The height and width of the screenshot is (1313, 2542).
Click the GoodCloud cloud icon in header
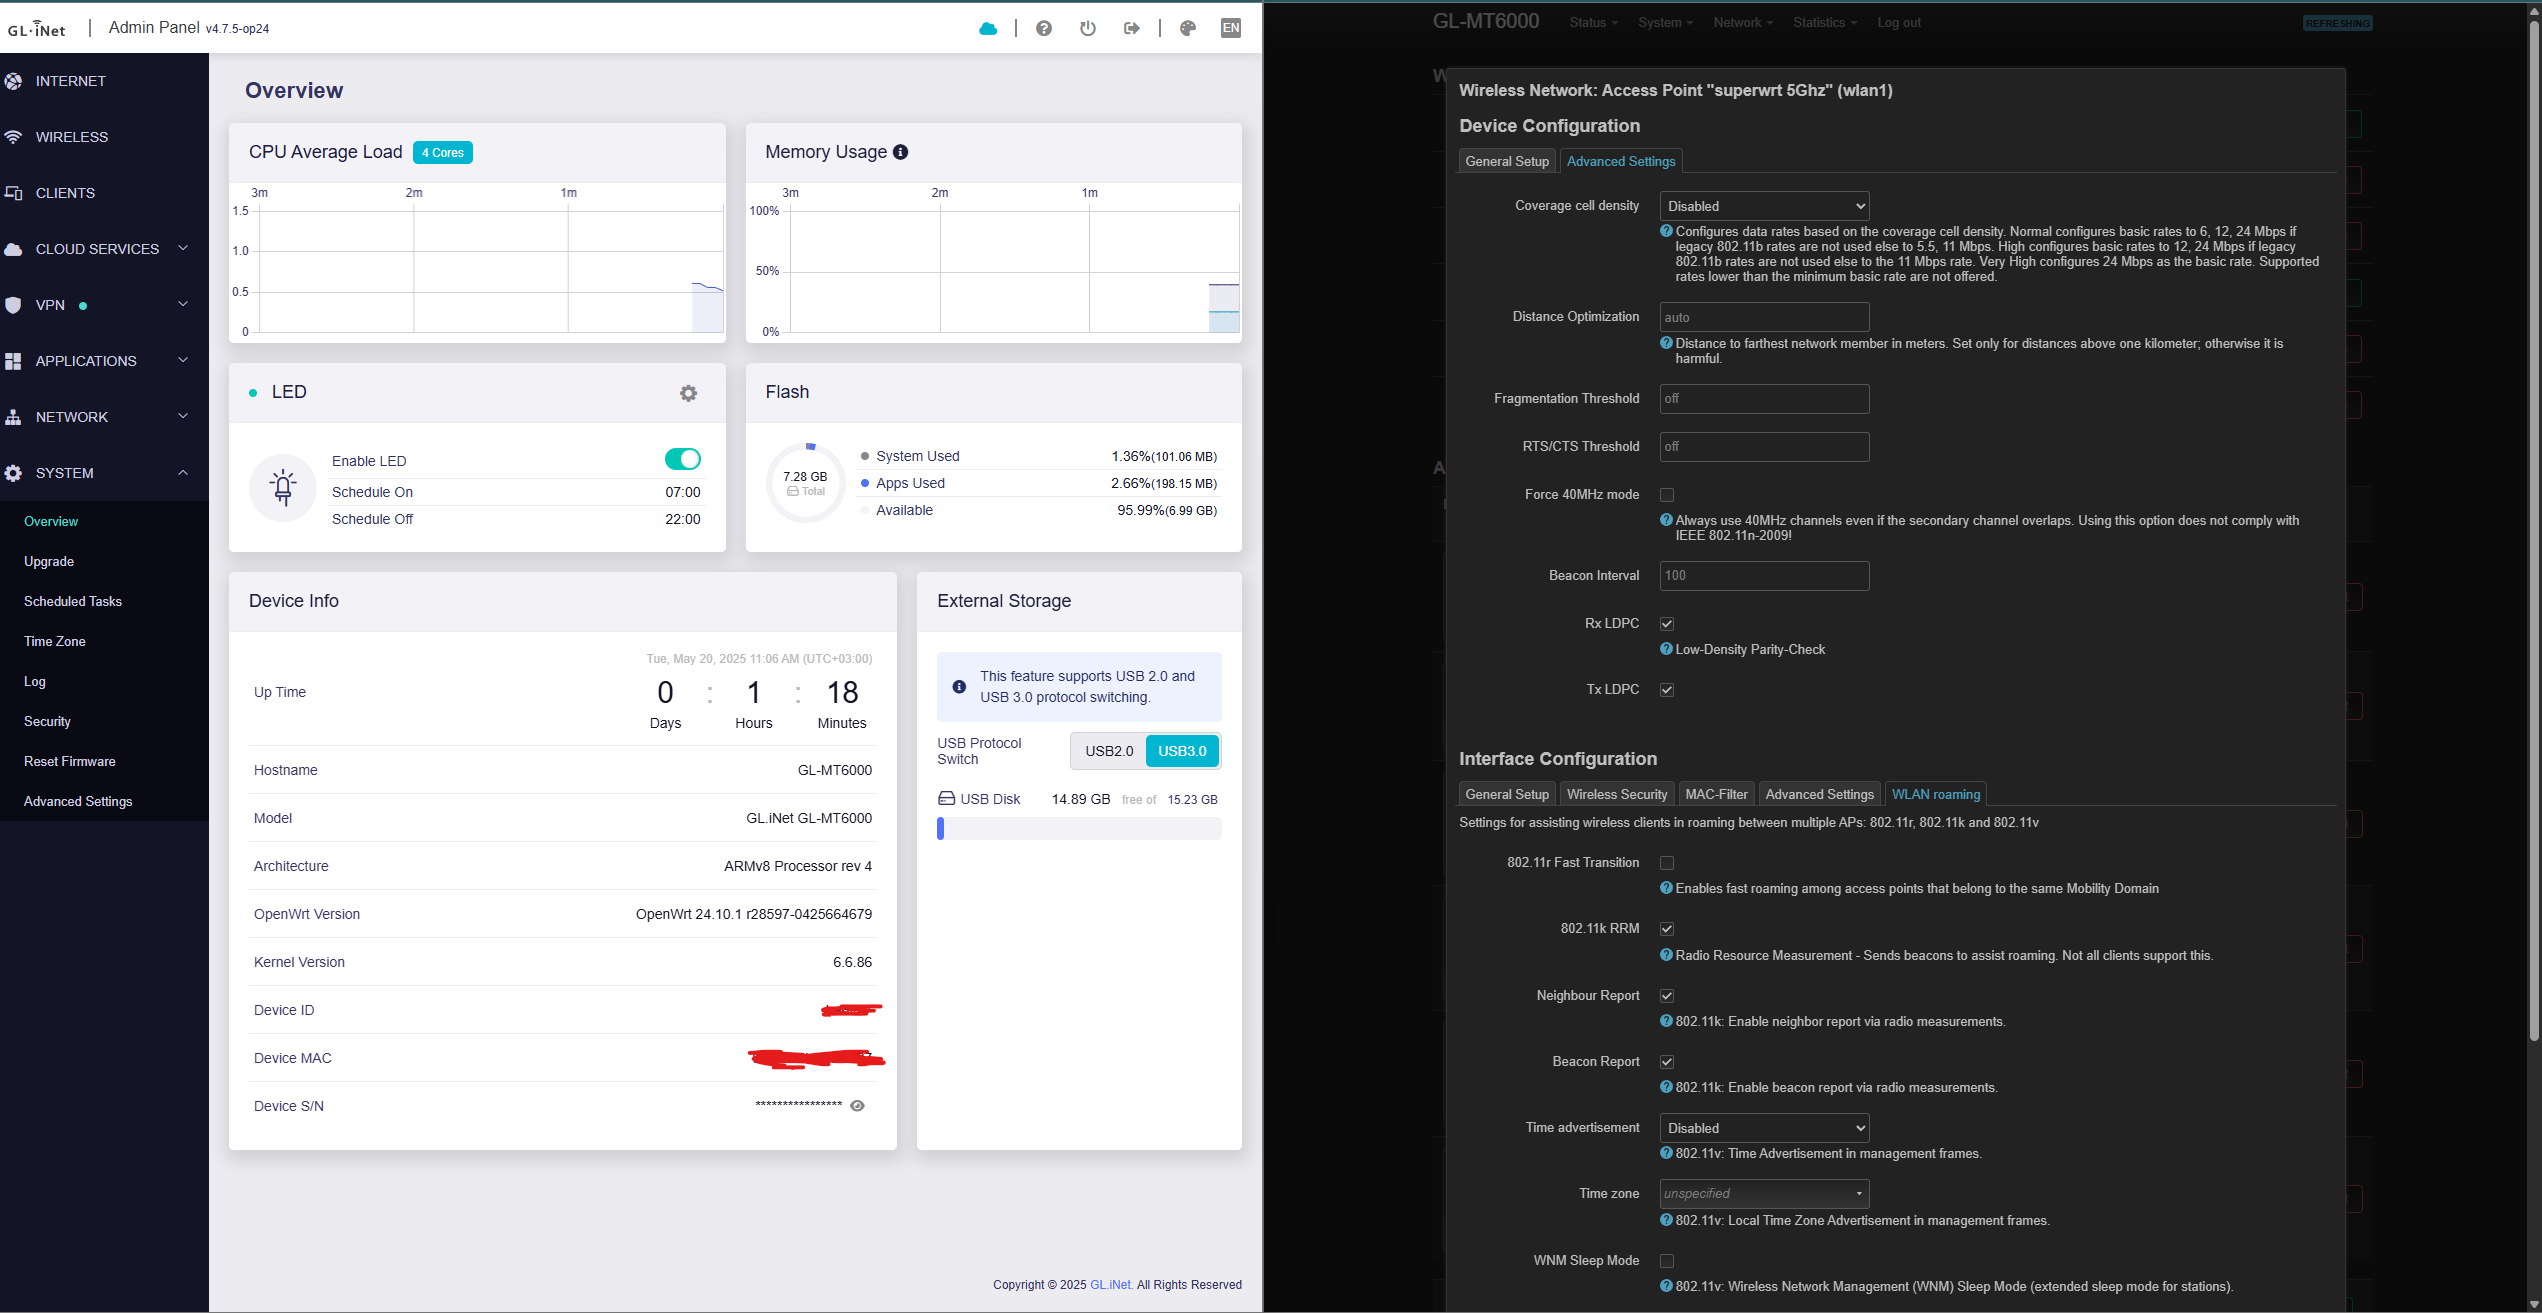coord(988,28)
